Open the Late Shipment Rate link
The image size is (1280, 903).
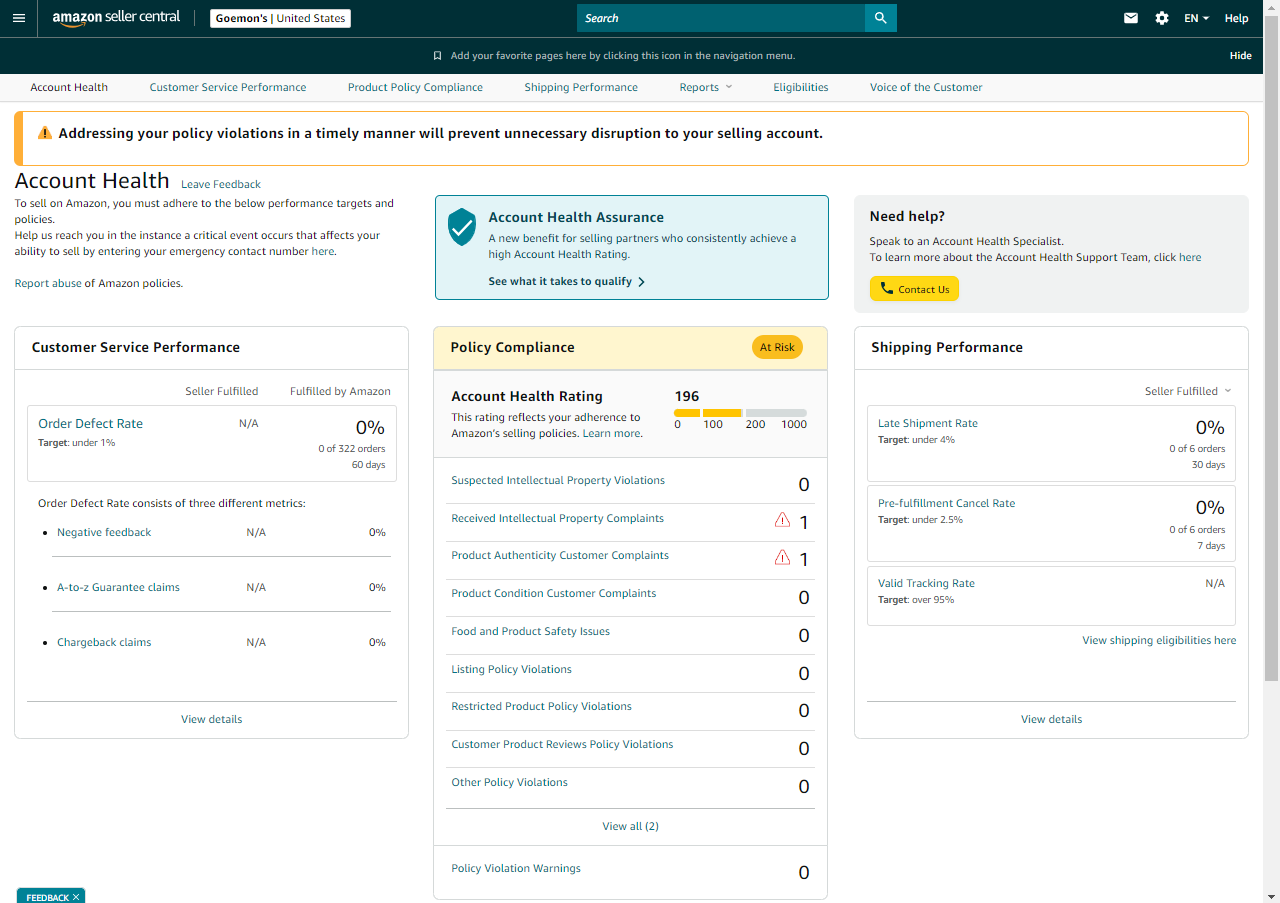click(928, 424)
